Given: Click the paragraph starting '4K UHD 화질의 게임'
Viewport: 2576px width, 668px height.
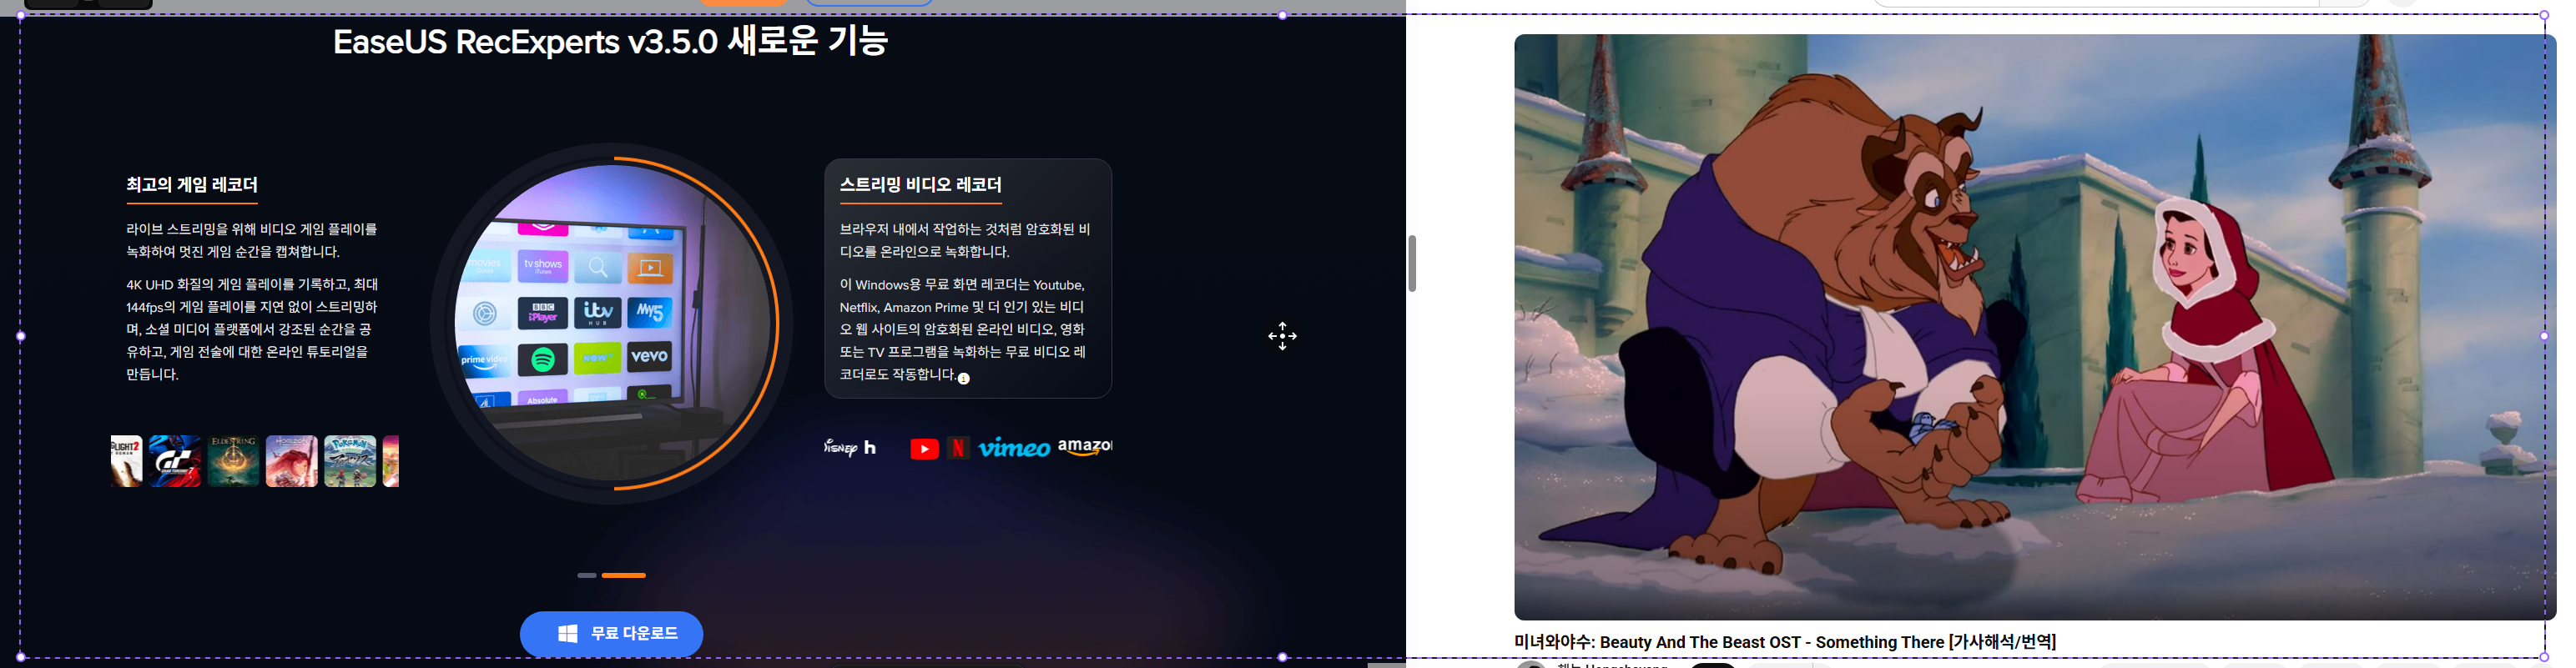Looking at the screenshot, I should click(252, 329).
